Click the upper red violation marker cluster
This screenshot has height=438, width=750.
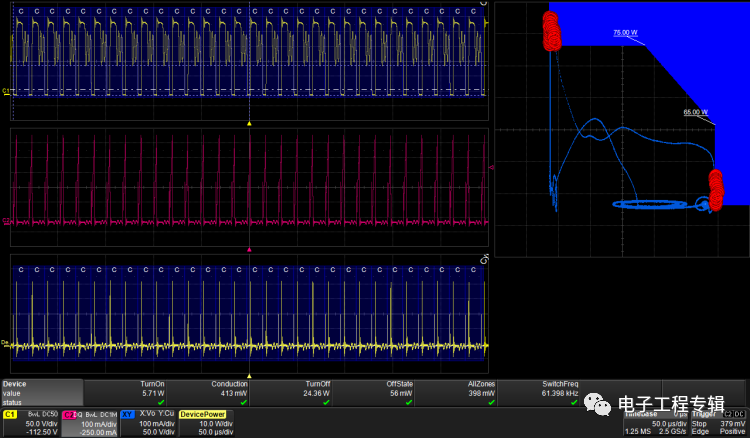point(551,31)
